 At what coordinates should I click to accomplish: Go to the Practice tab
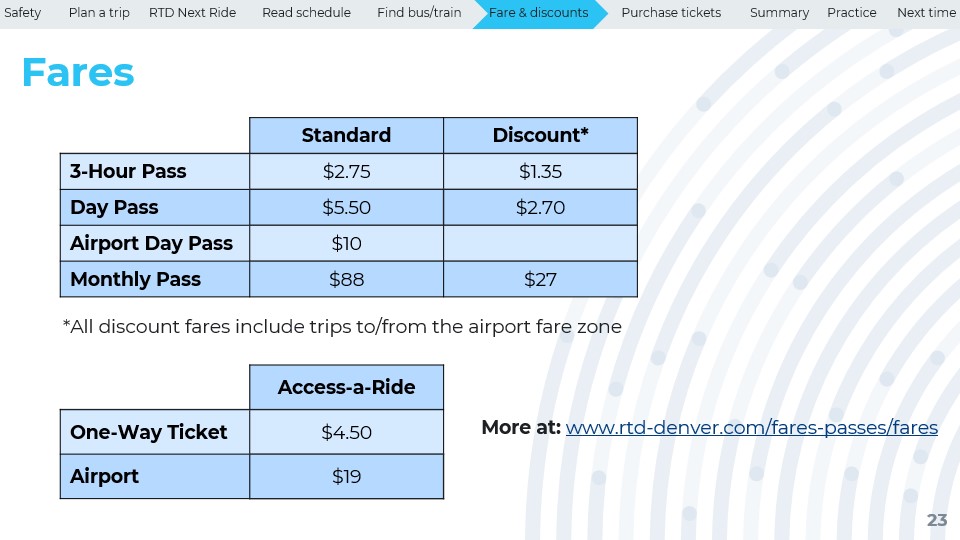[851, 13]
